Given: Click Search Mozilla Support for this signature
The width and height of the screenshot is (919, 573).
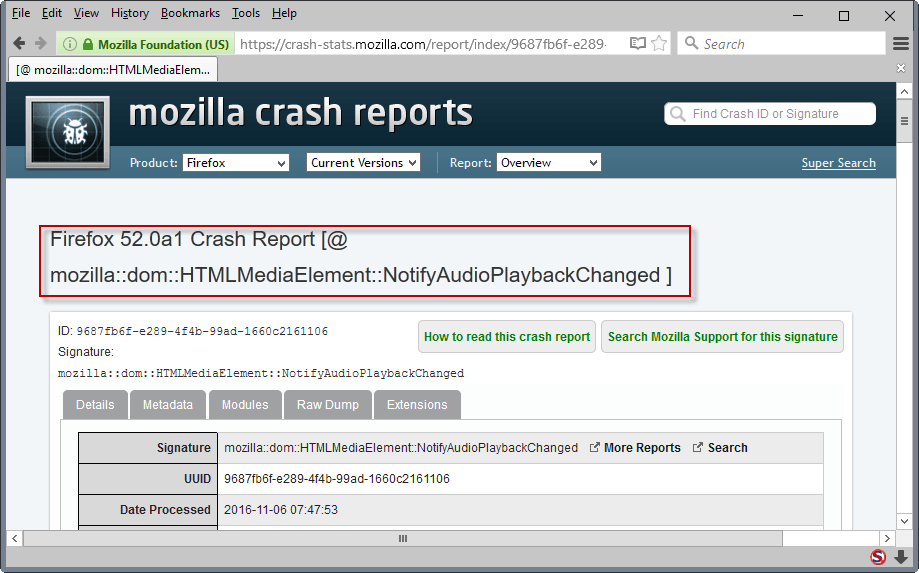Looking at the screenshot, I should pos(723,337).
